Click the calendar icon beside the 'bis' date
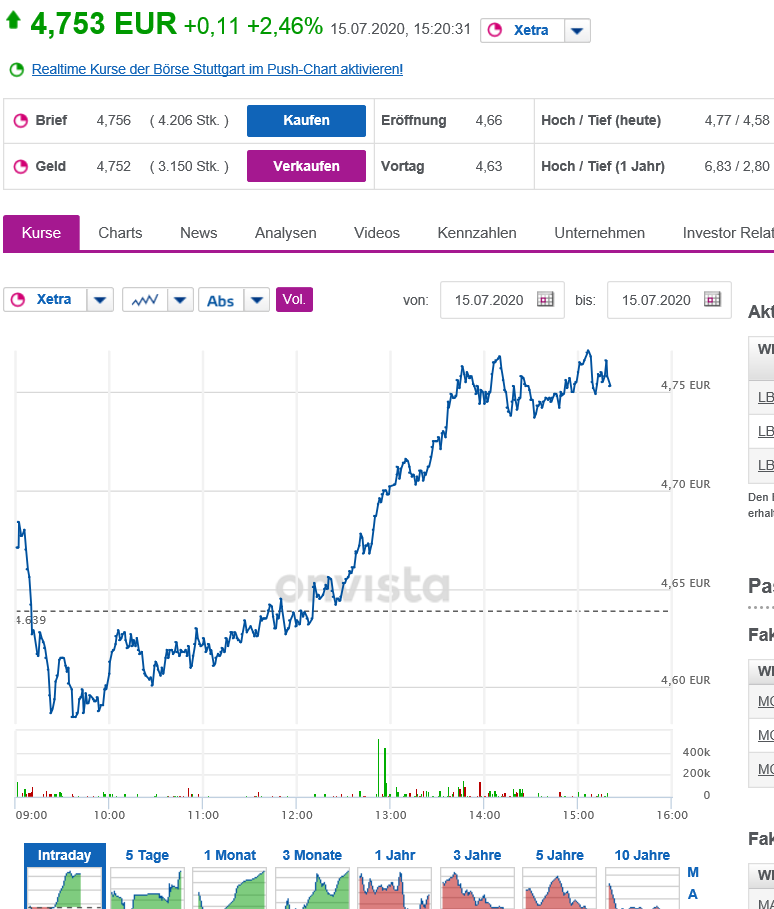Image resolution: width=774 pixels, height=909 pixels. tap(712, 300)
